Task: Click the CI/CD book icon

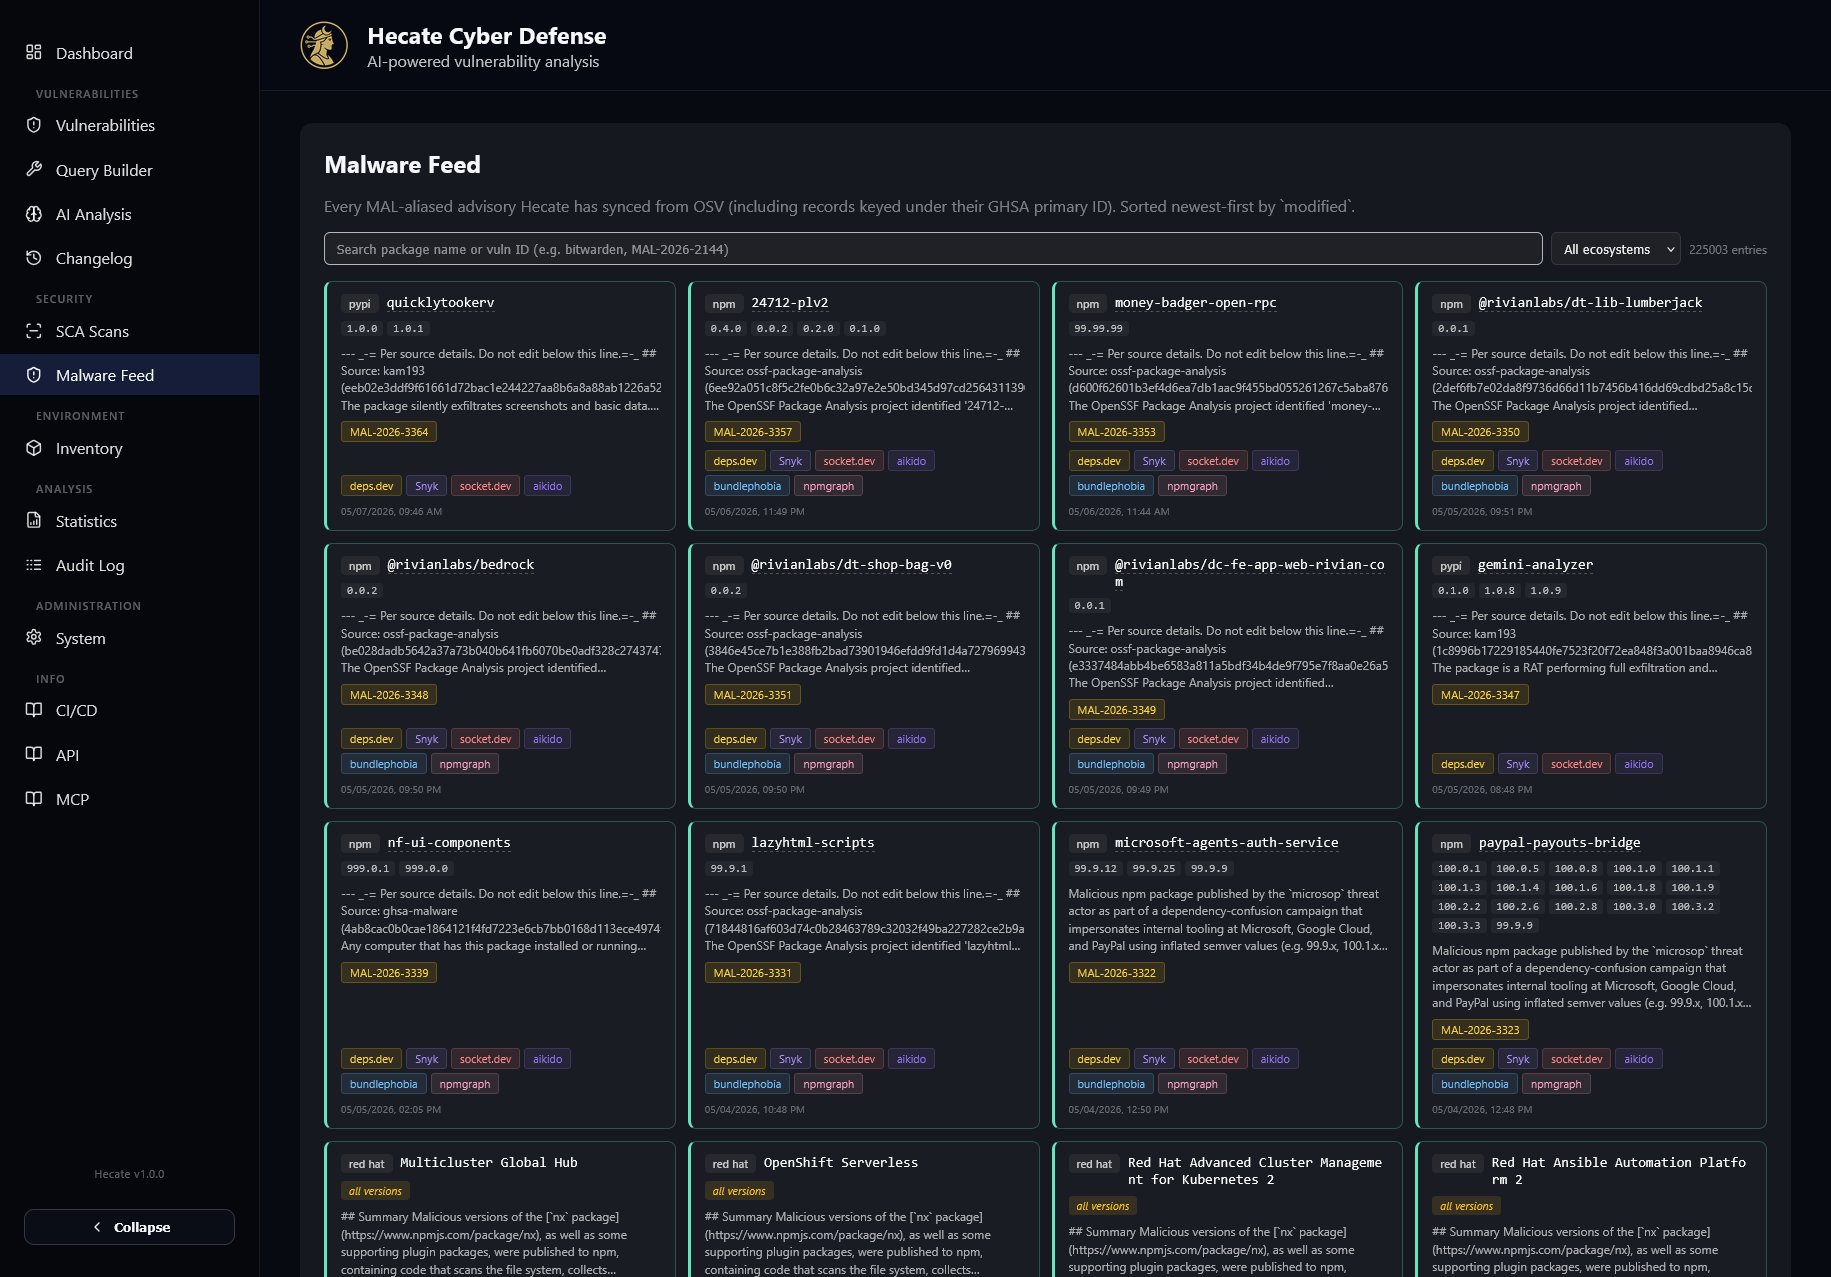Action: (34, 710)
